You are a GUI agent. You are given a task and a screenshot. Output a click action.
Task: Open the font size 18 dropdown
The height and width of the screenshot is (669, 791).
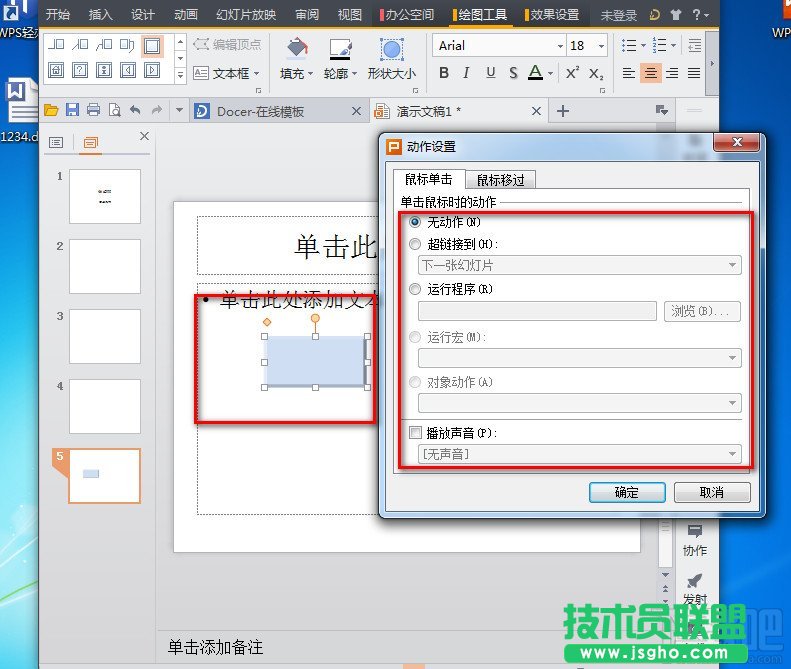(x=600, y=46)
